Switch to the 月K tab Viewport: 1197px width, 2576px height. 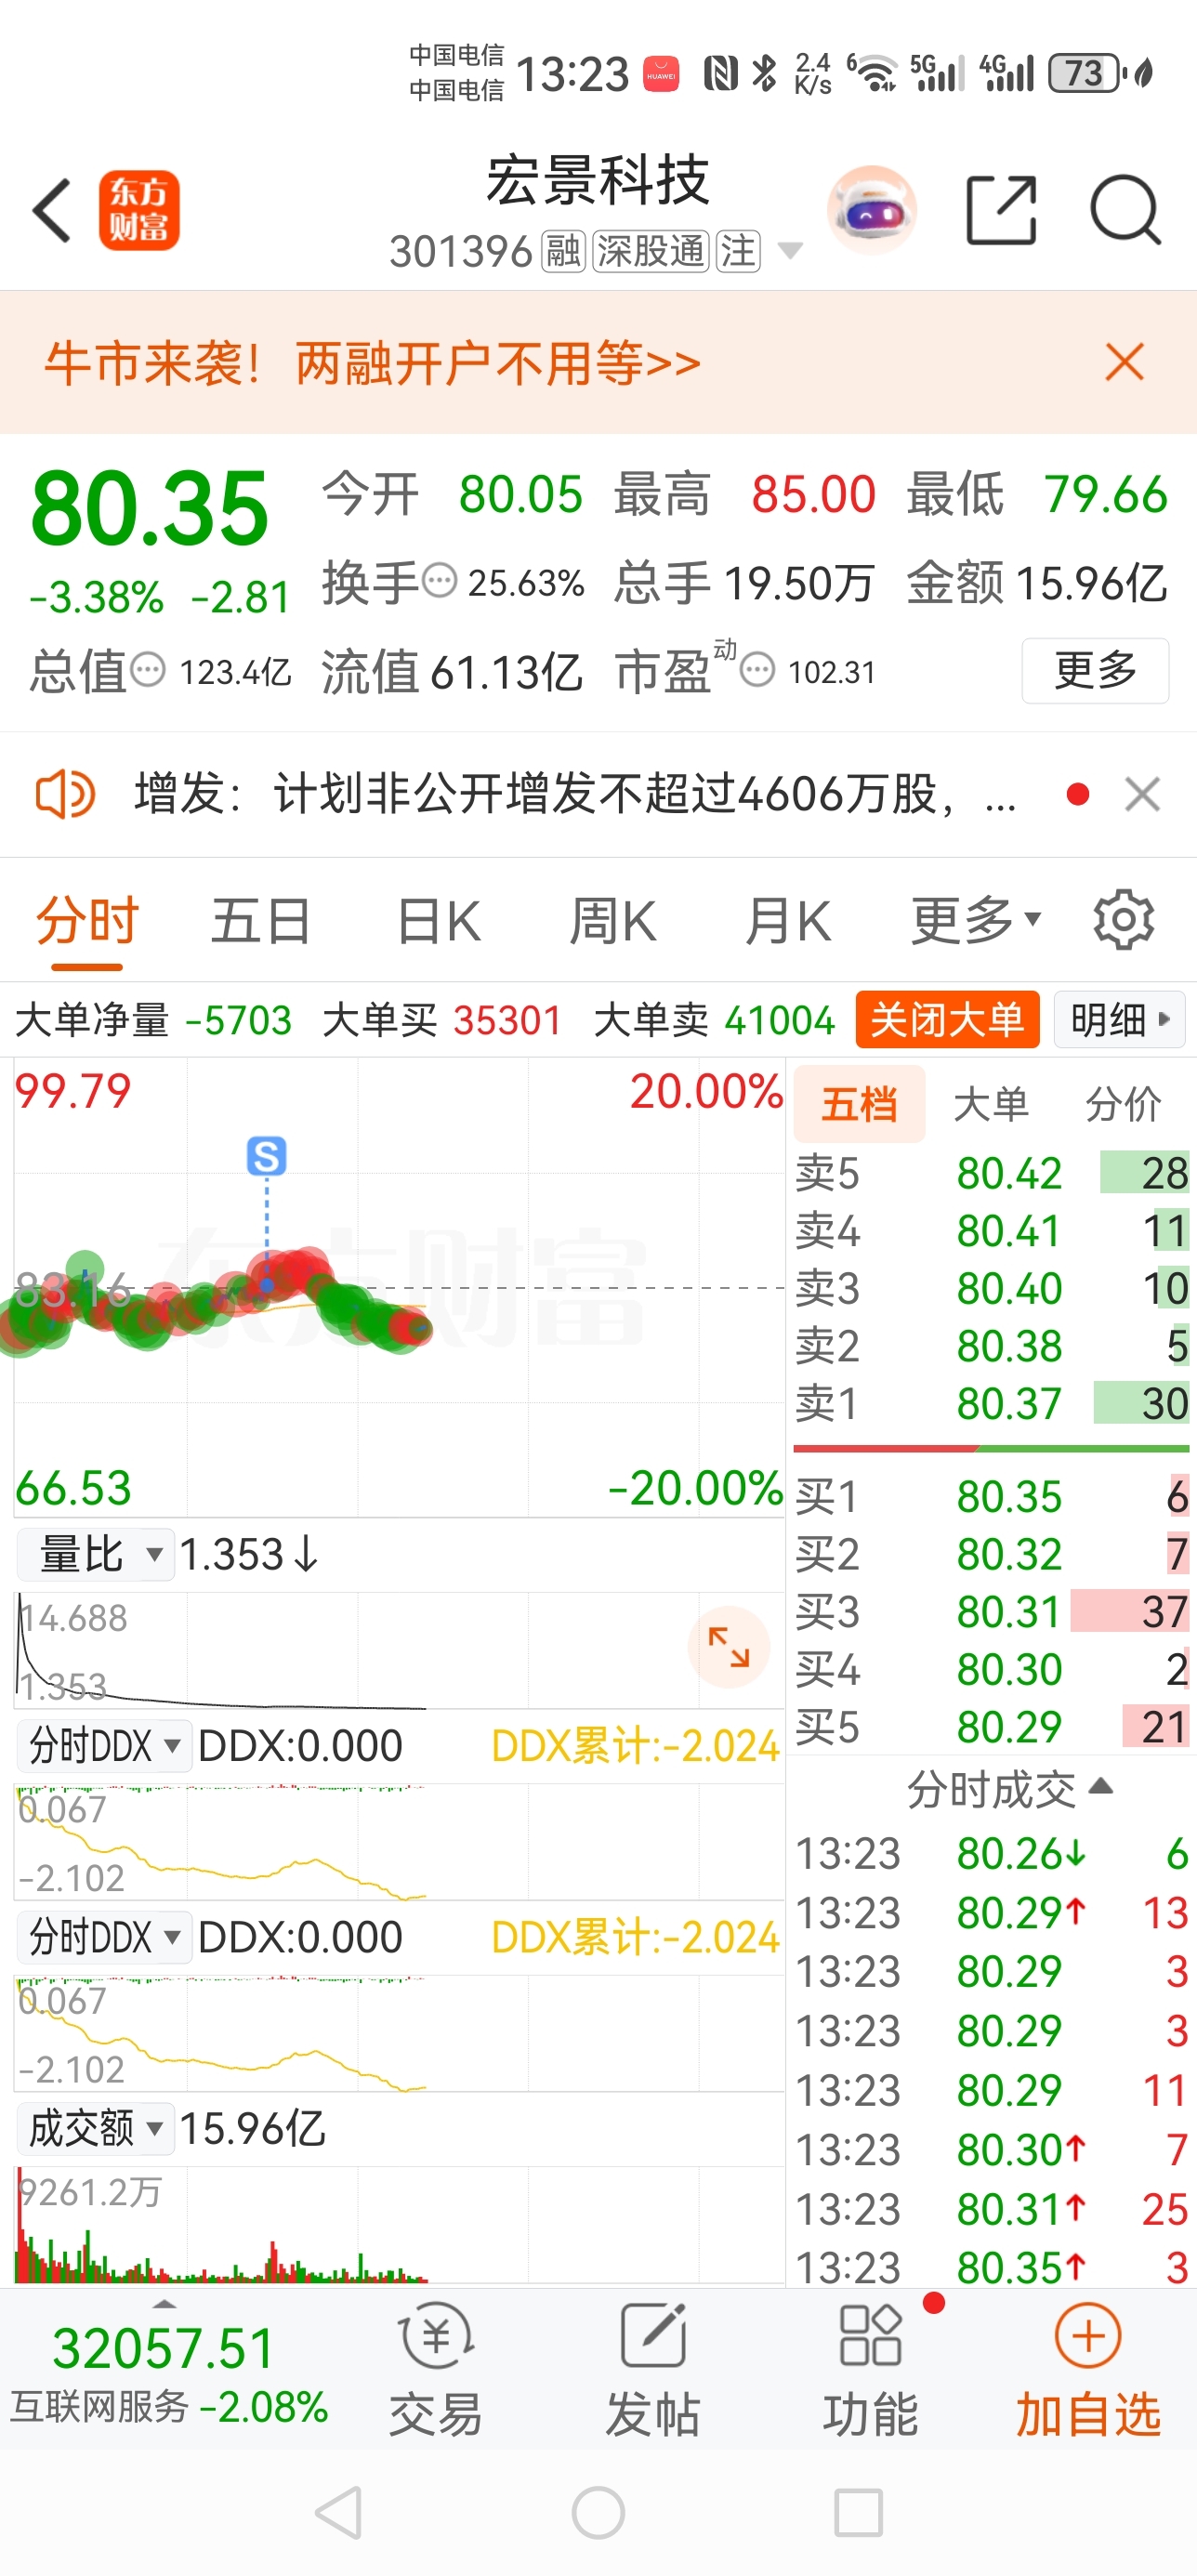(788, 921)
